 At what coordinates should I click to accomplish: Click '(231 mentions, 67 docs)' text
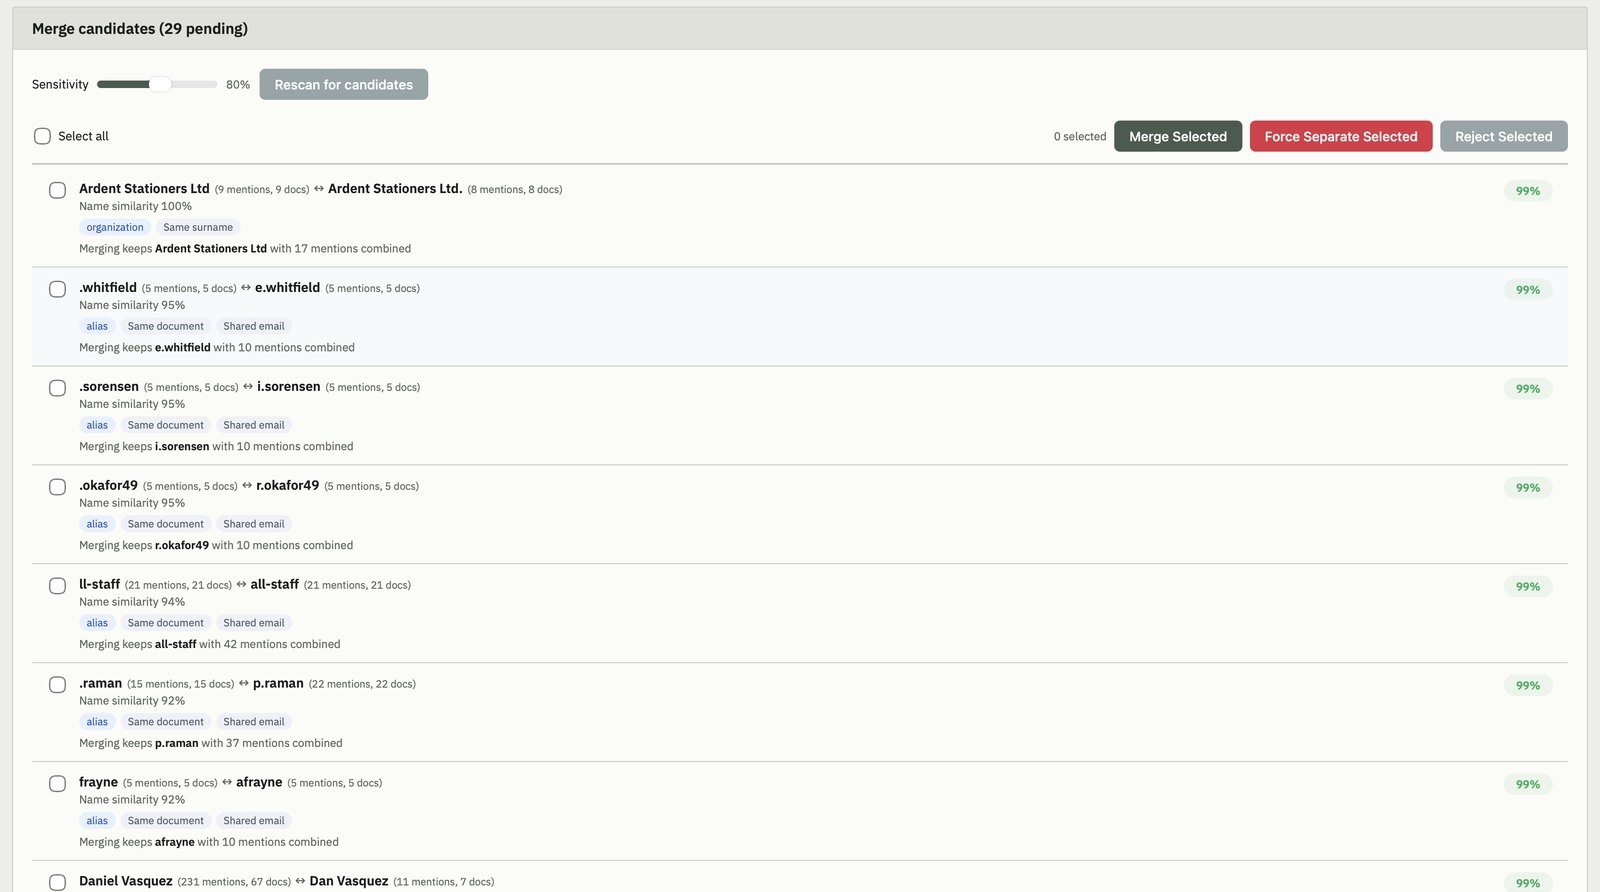click(234, 882)
